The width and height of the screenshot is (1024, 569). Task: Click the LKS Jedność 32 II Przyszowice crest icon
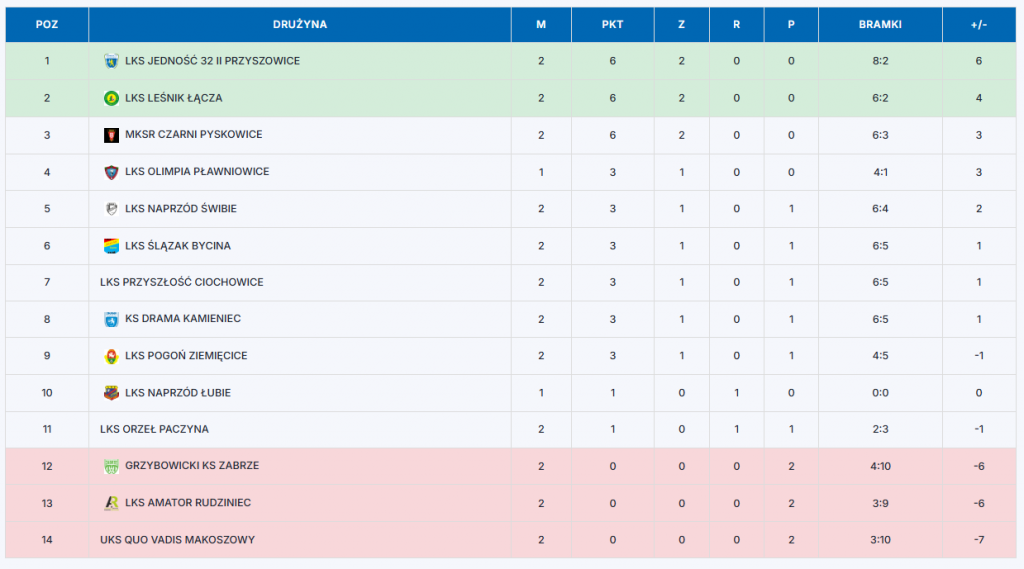tap(111, 61)
